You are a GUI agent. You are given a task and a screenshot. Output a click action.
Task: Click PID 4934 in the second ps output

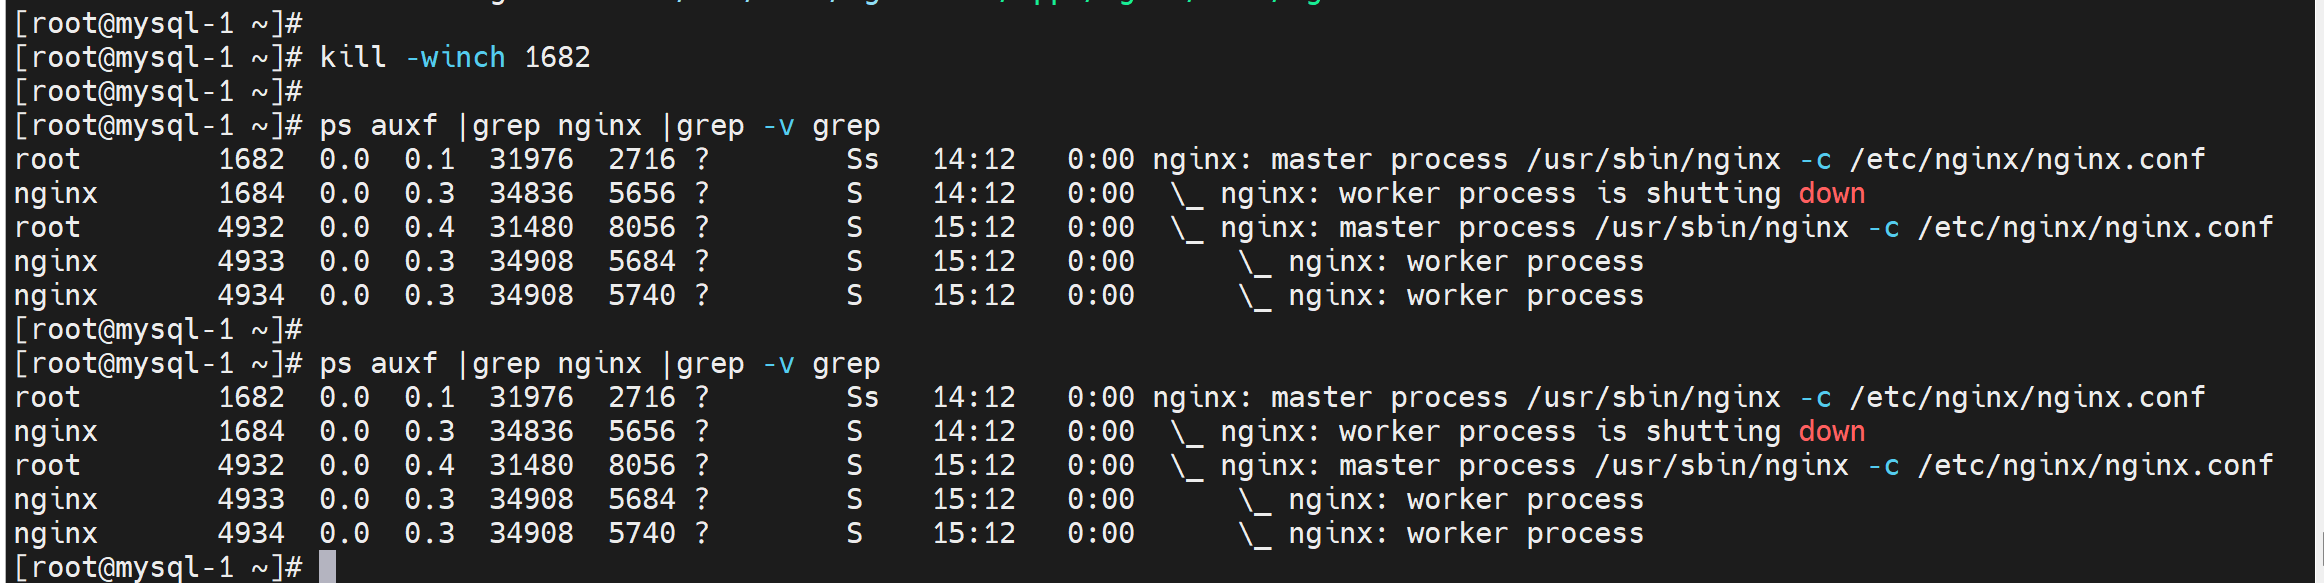(251, 534)
